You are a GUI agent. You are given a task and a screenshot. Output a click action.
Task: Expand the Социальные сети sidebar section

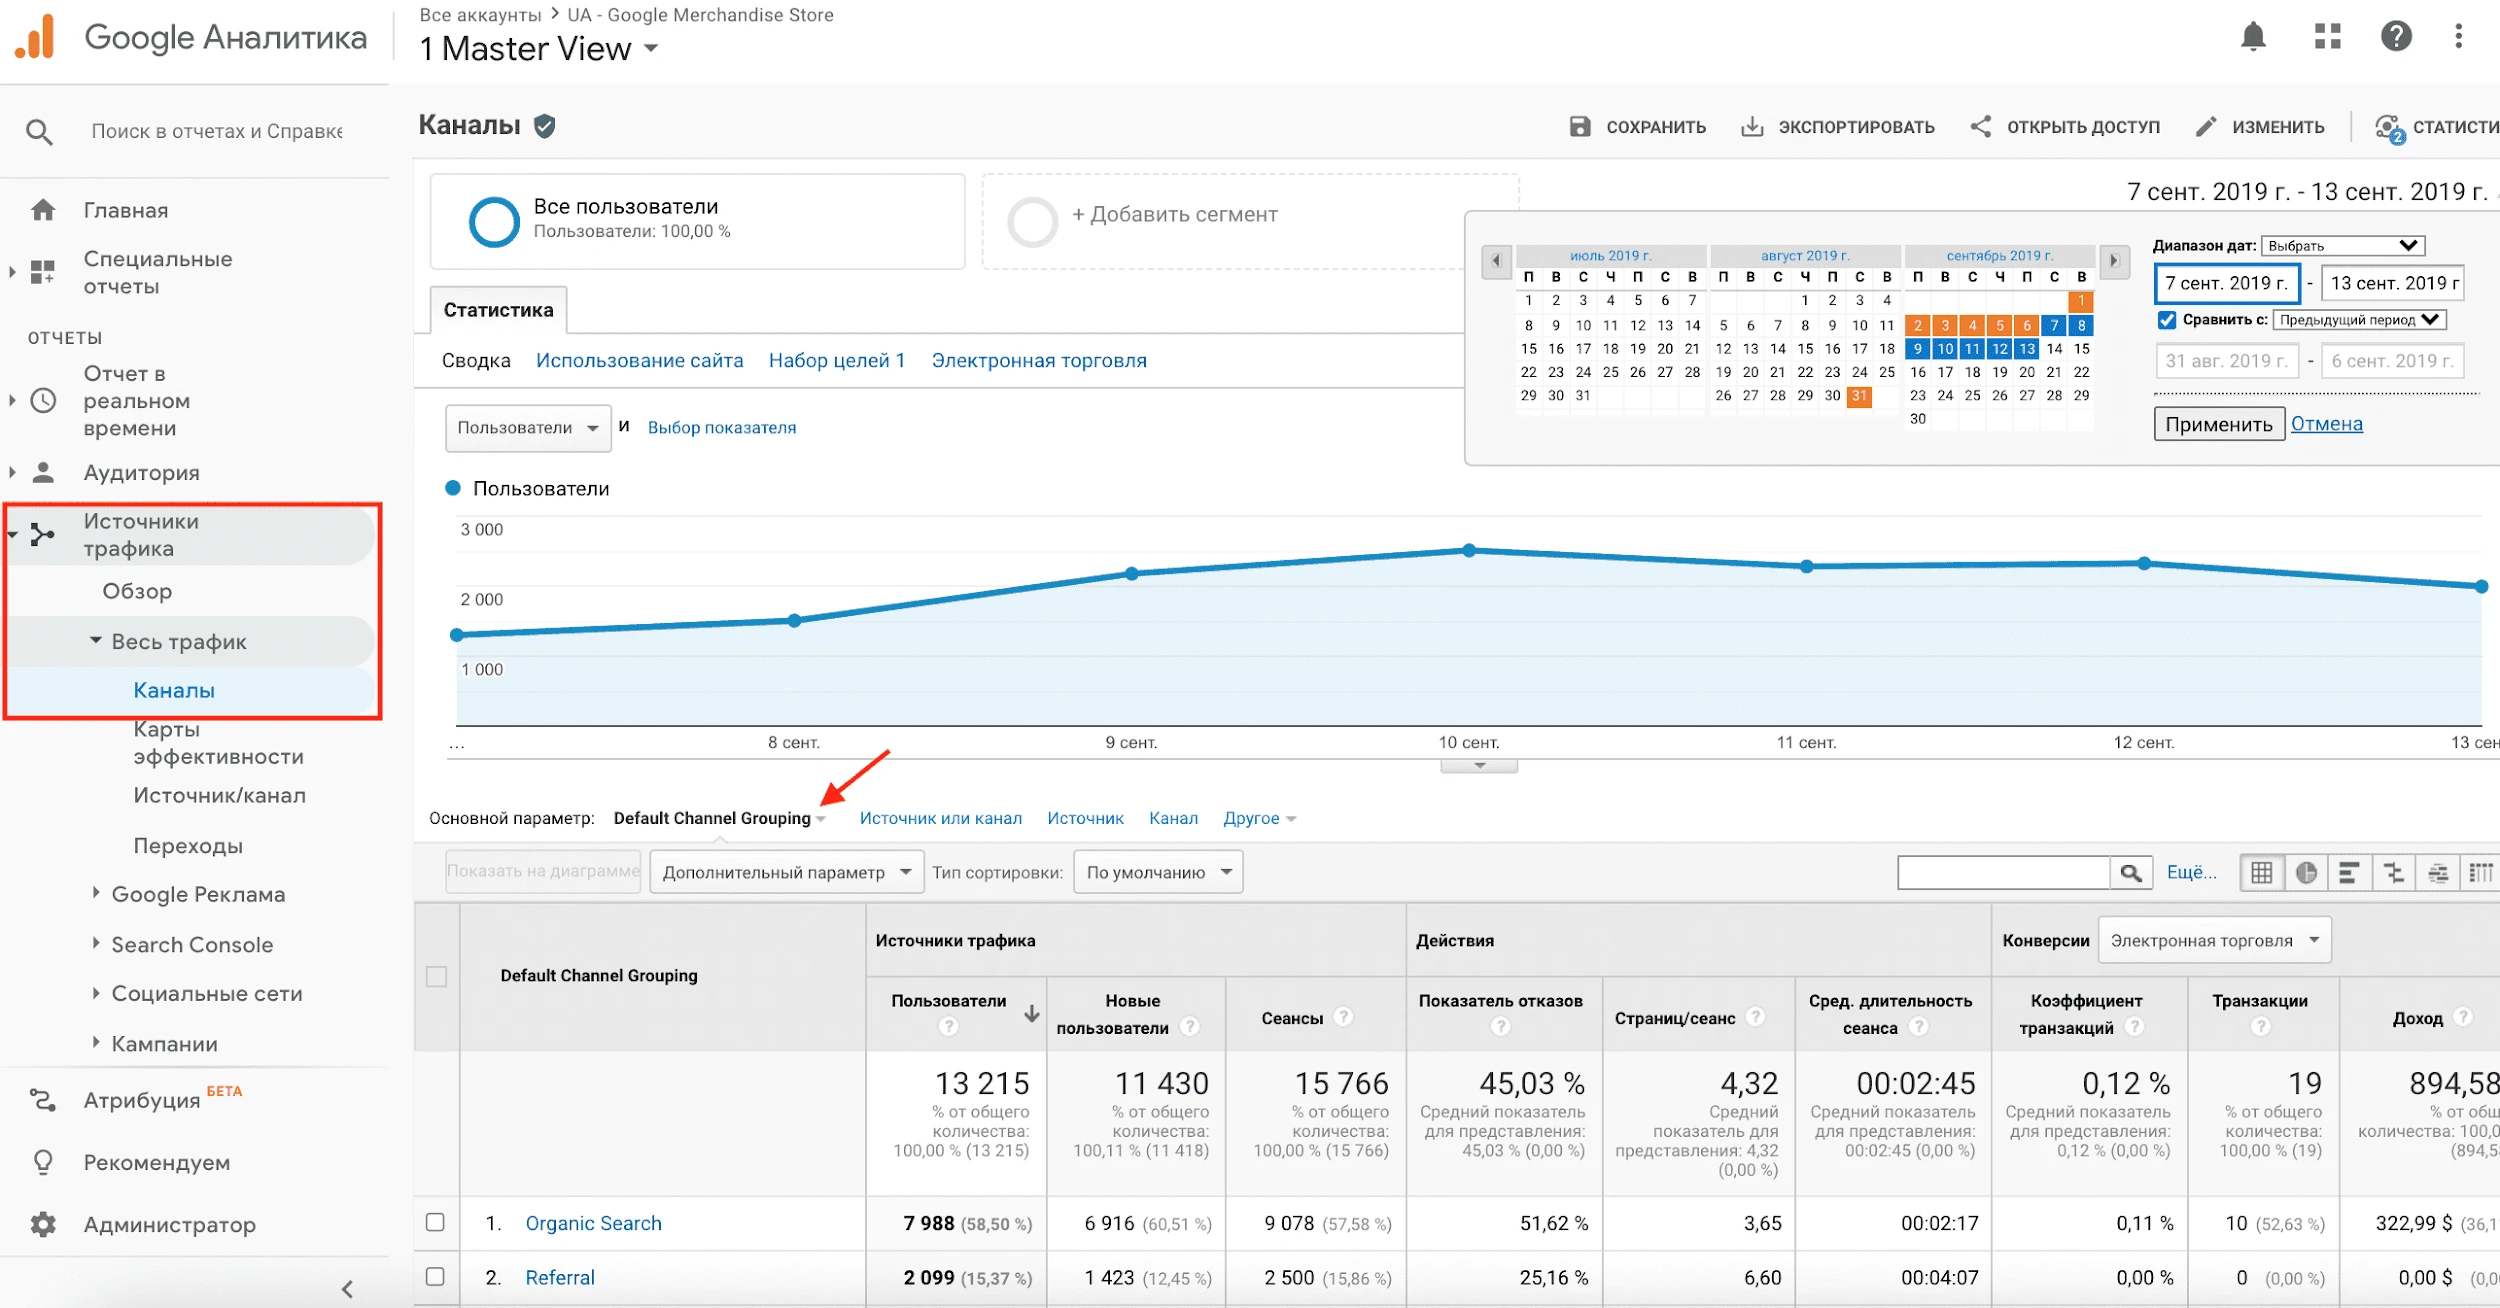pos(96,993)
